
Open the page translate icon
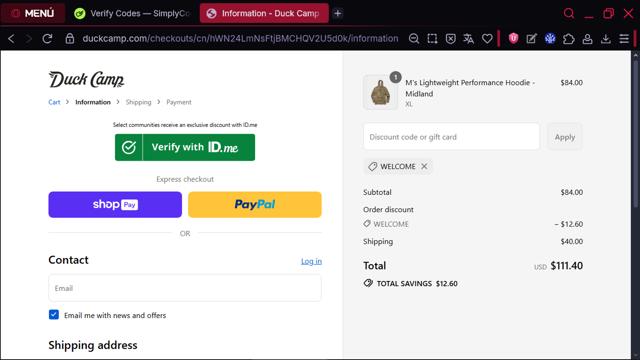pyautogui.click(x=469, y=39)
